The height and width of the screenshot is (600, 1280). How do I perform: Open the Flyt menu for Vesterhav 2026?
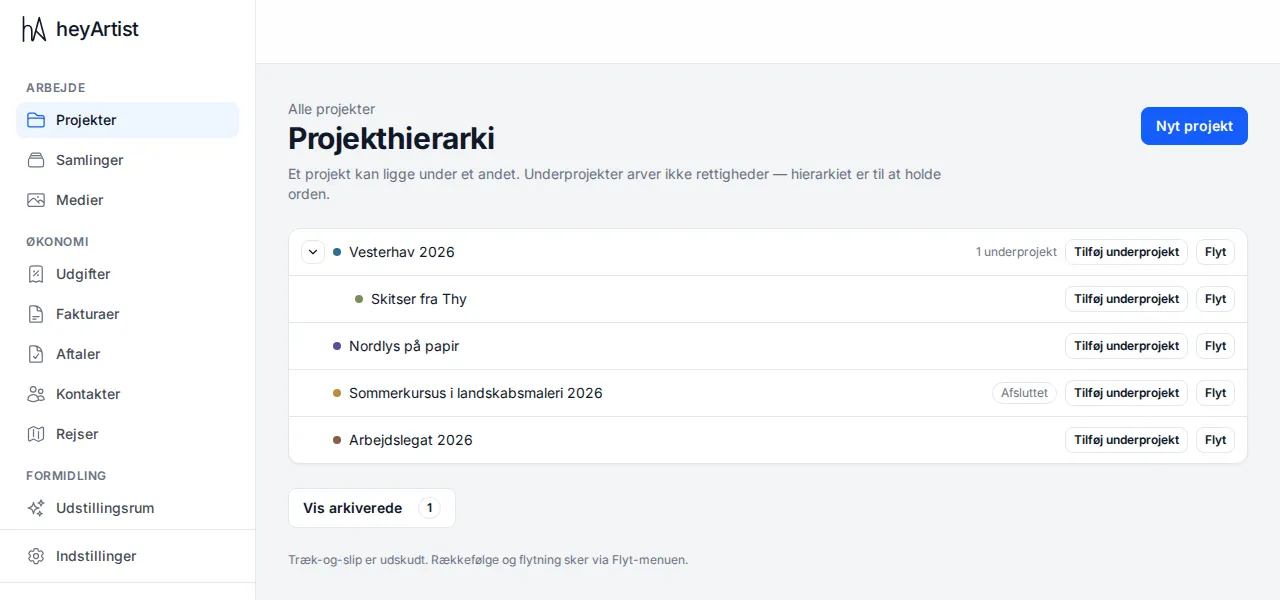1215,252
